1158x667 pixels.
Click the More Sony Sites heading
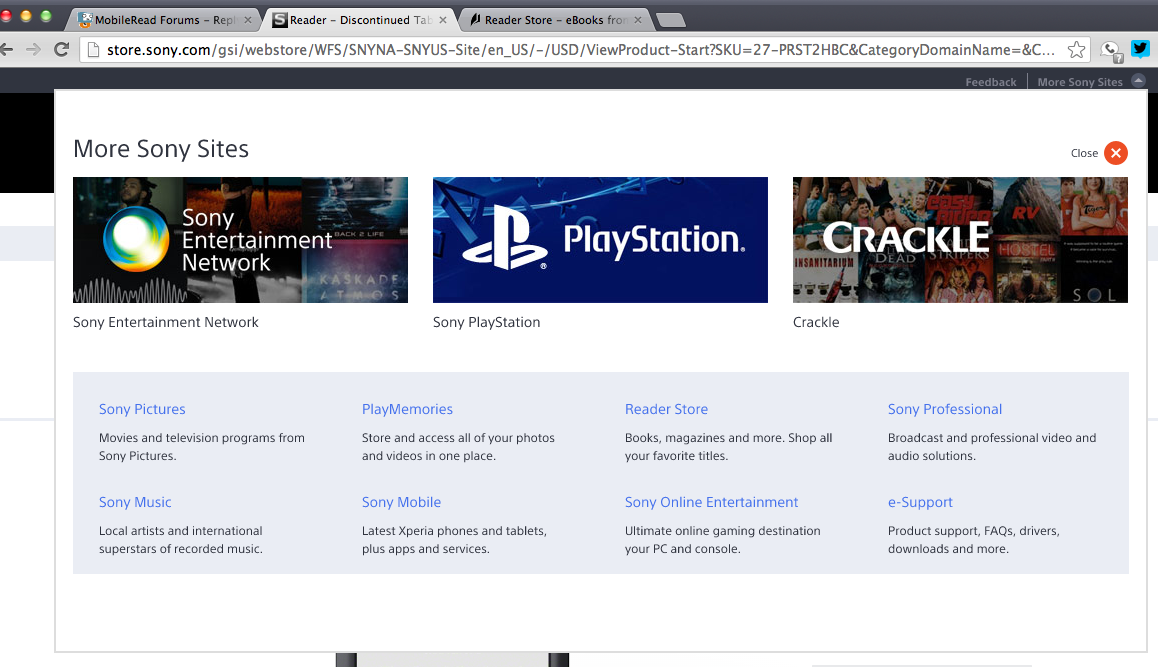(161, 149)
